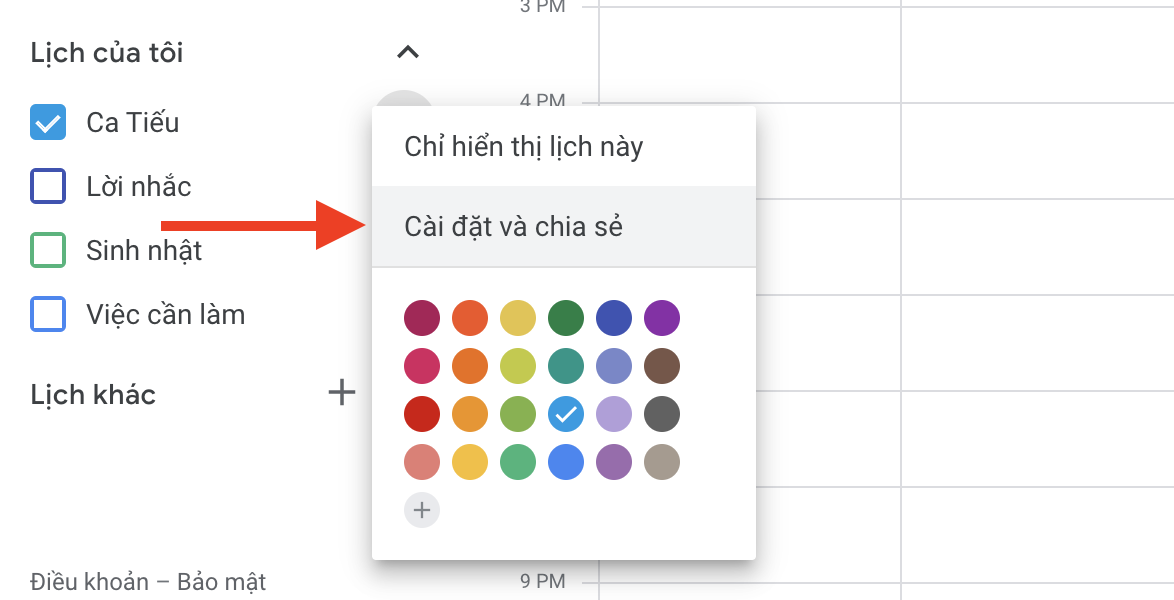Click the Lịch khác section label

click(93, 395)
